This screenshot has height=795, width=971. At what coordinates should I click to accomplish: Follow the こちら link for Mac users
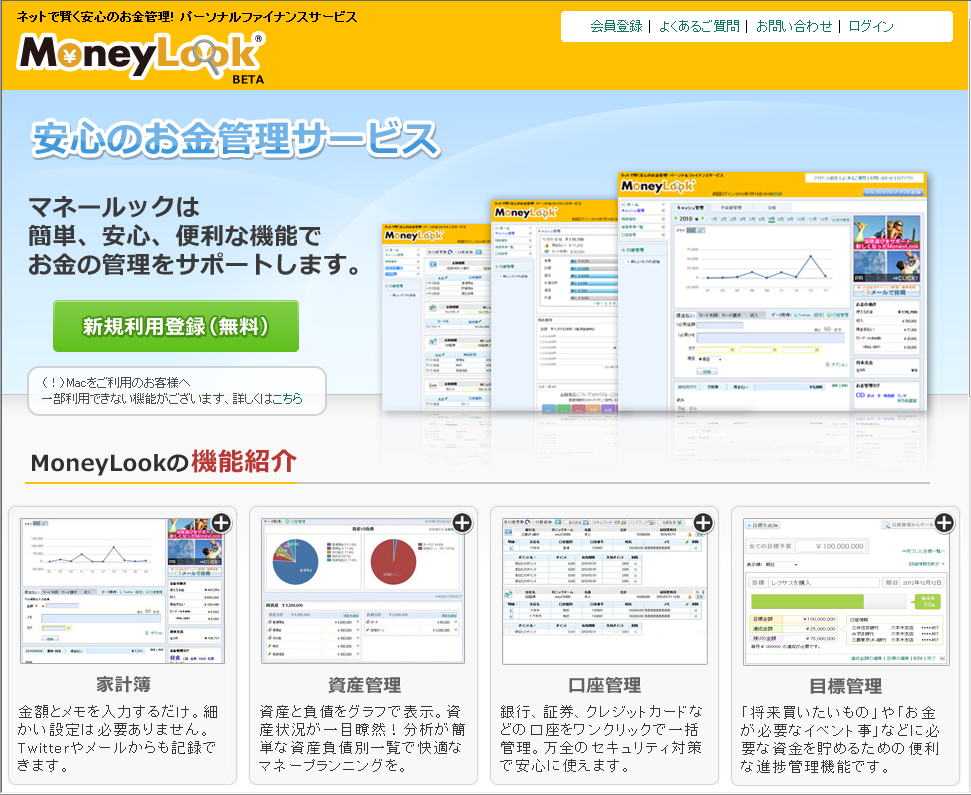tap(287, 399)
